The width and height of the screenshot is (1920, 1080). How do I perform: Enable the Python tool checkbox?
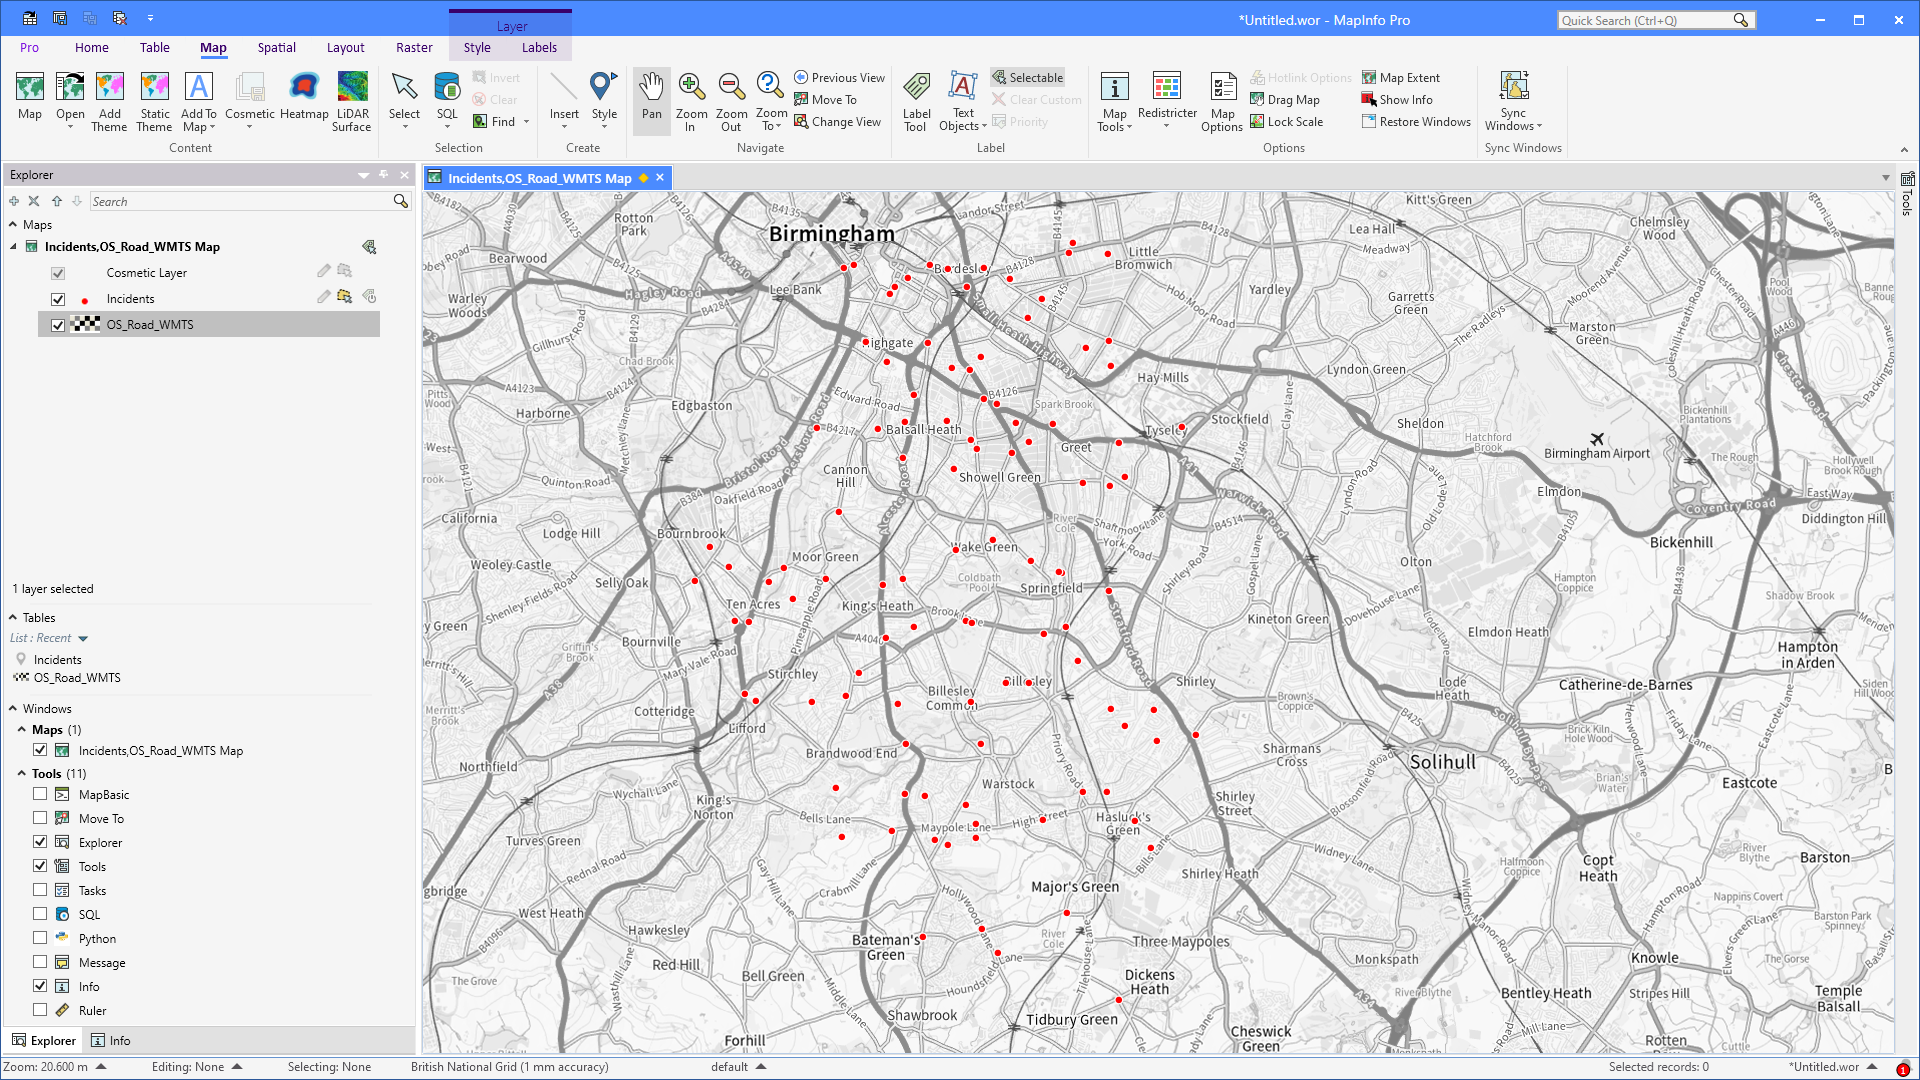coord(40,937)
